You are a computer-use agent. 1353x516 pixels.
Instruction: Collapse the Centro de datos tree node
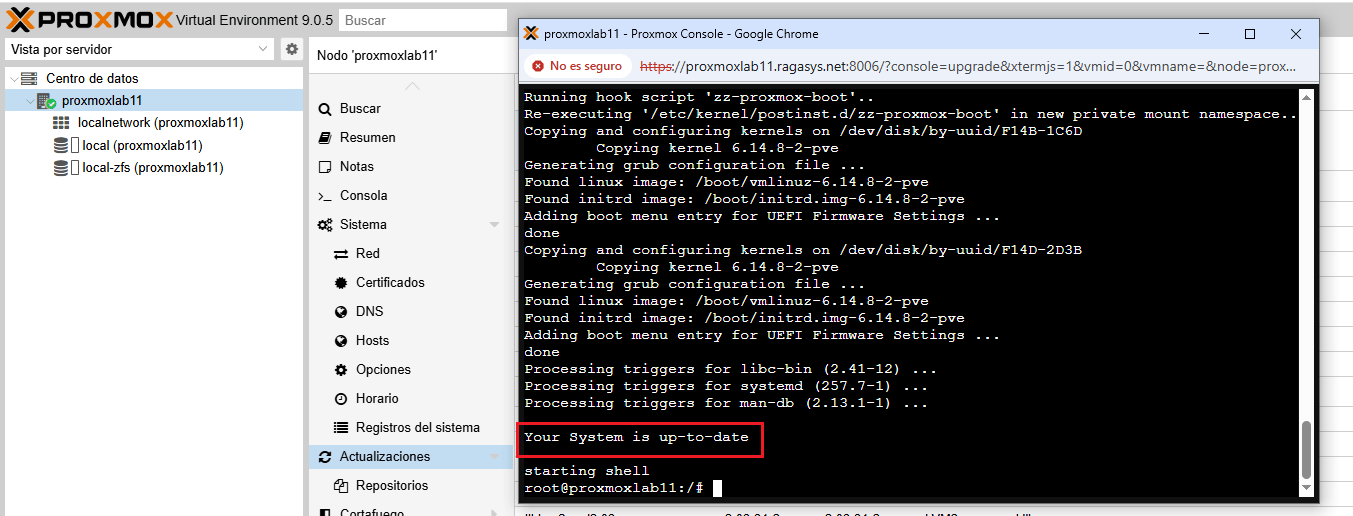tap(12, 78)
